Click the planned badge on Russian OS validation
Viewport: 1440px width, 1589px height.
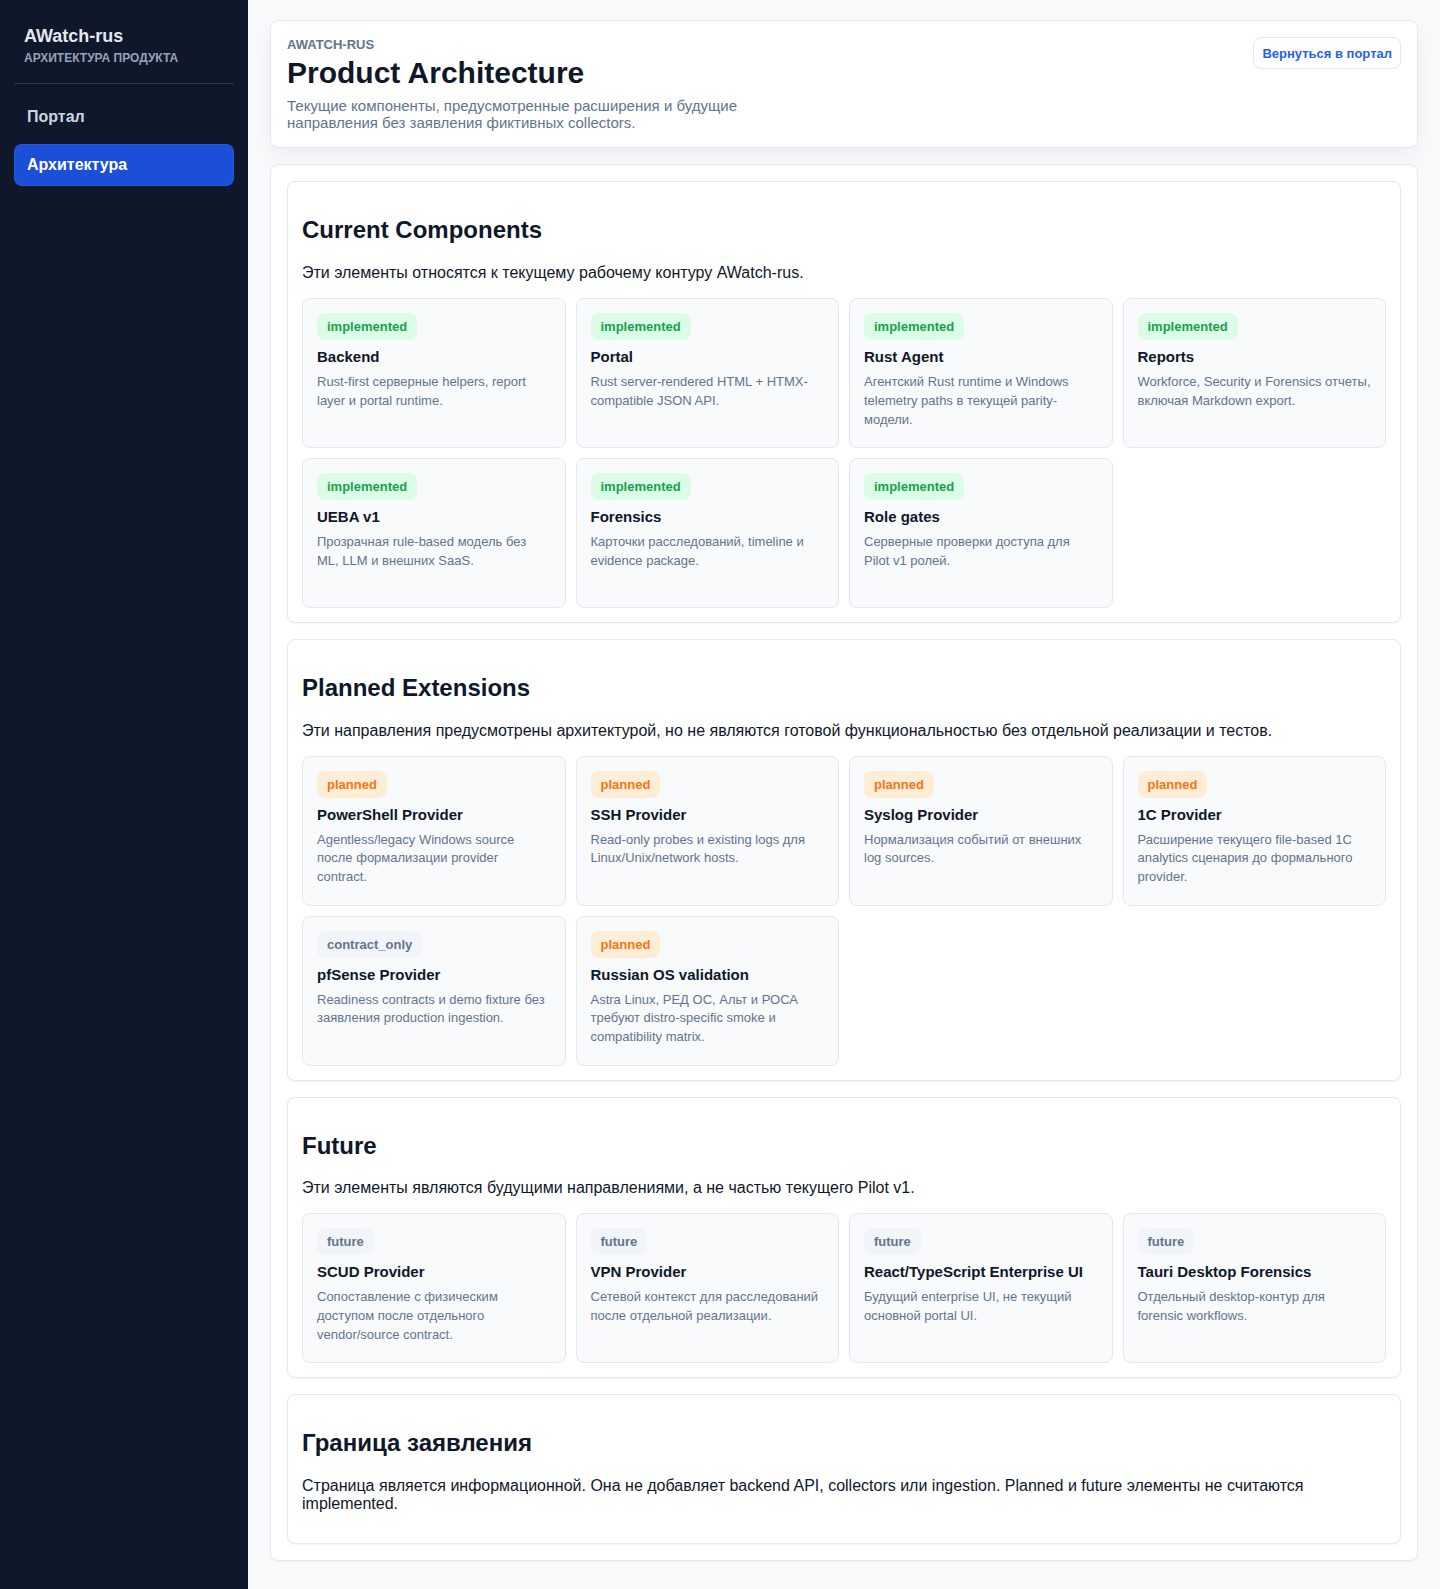[625, 945]
